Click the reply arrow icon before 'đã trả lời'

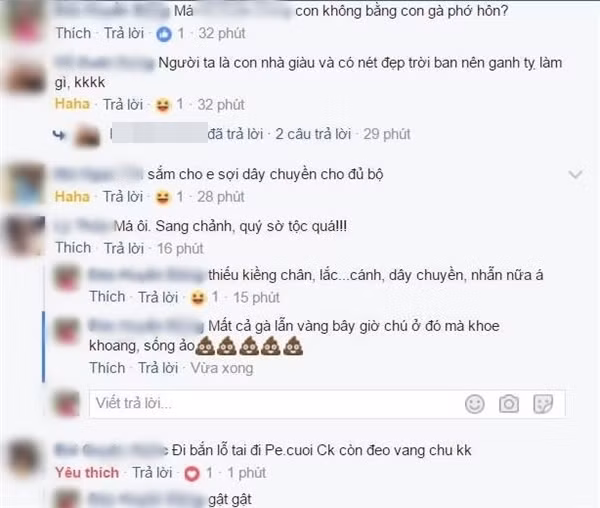coord(59,135)
